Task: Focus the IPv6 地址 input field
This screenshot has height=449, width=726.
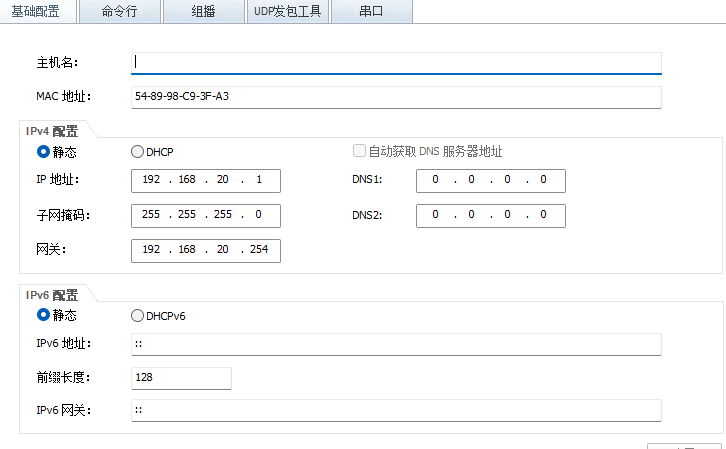Action: point(396,344)
